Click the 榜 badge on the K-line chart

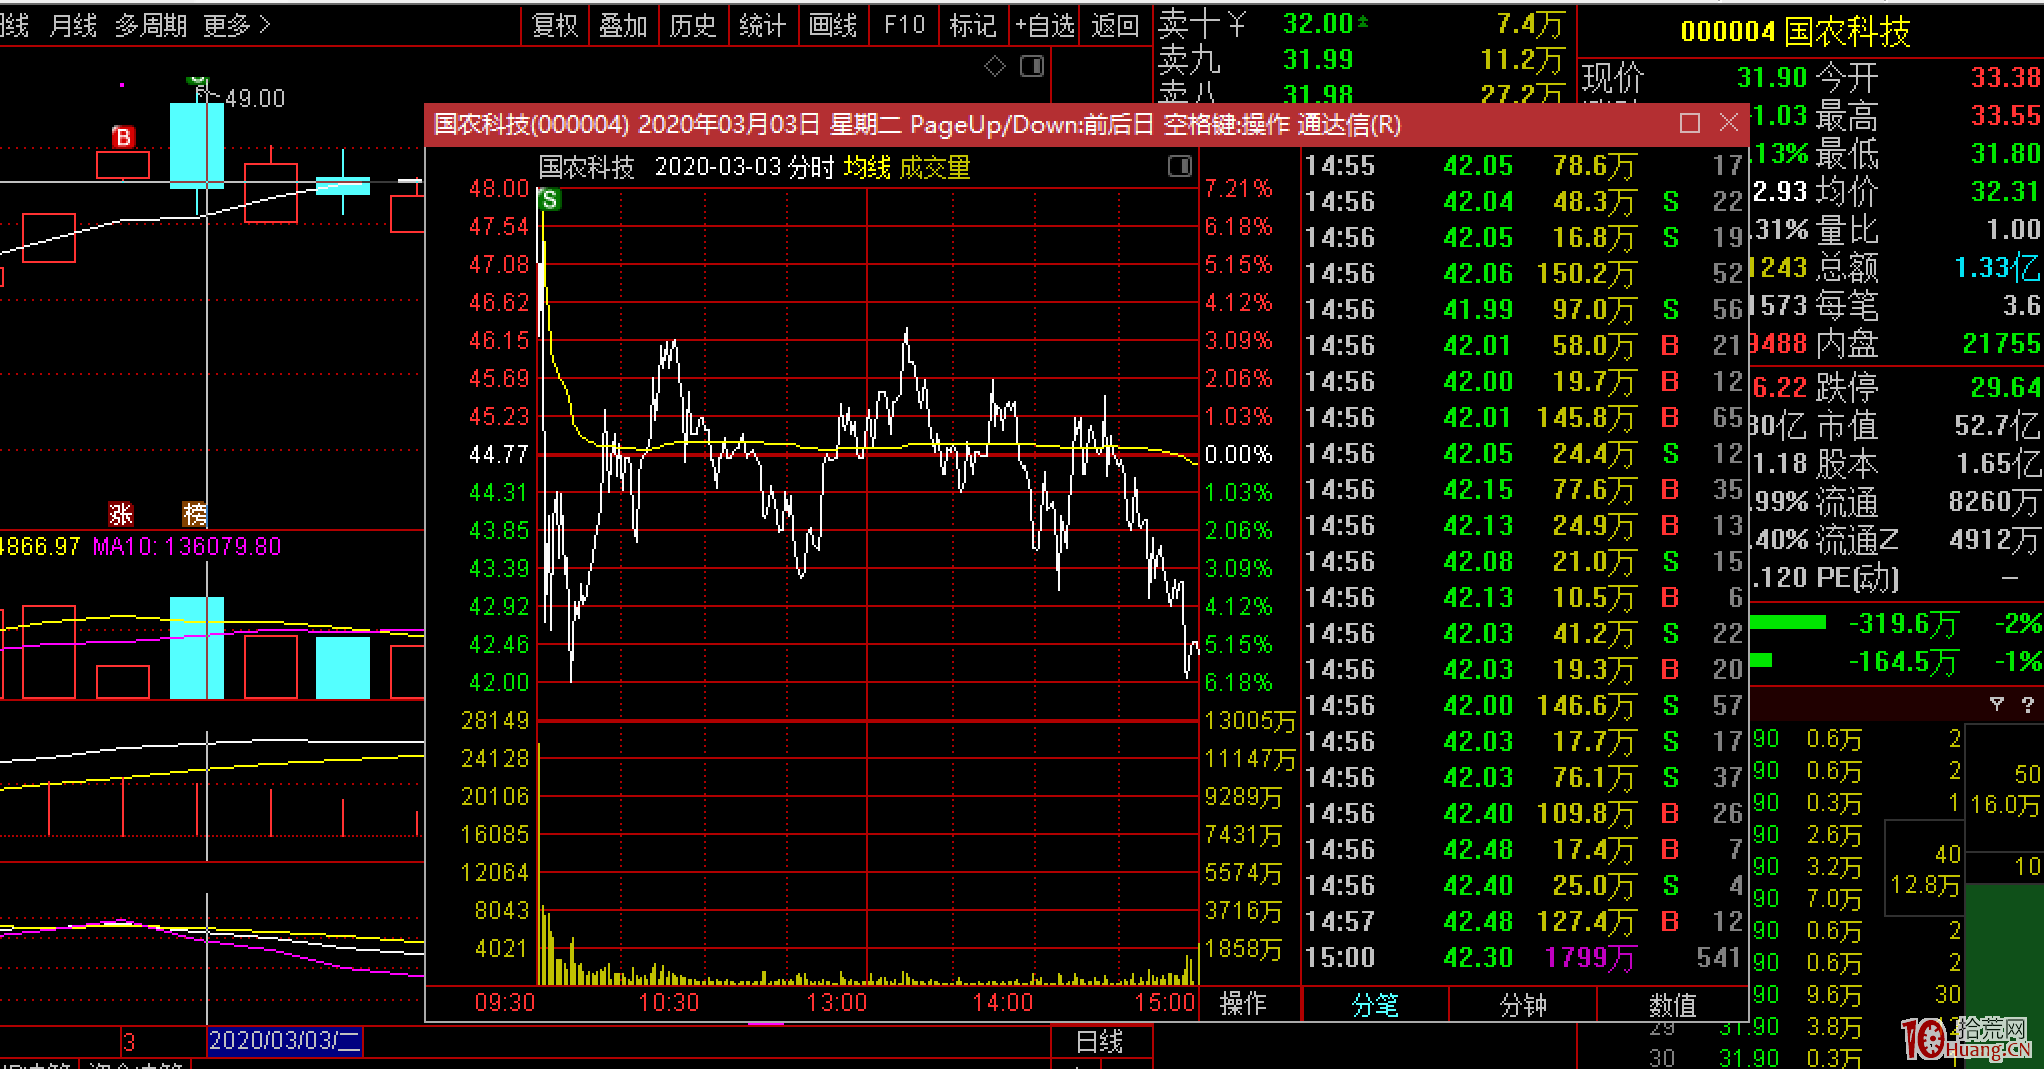click(x=195, y=514)
